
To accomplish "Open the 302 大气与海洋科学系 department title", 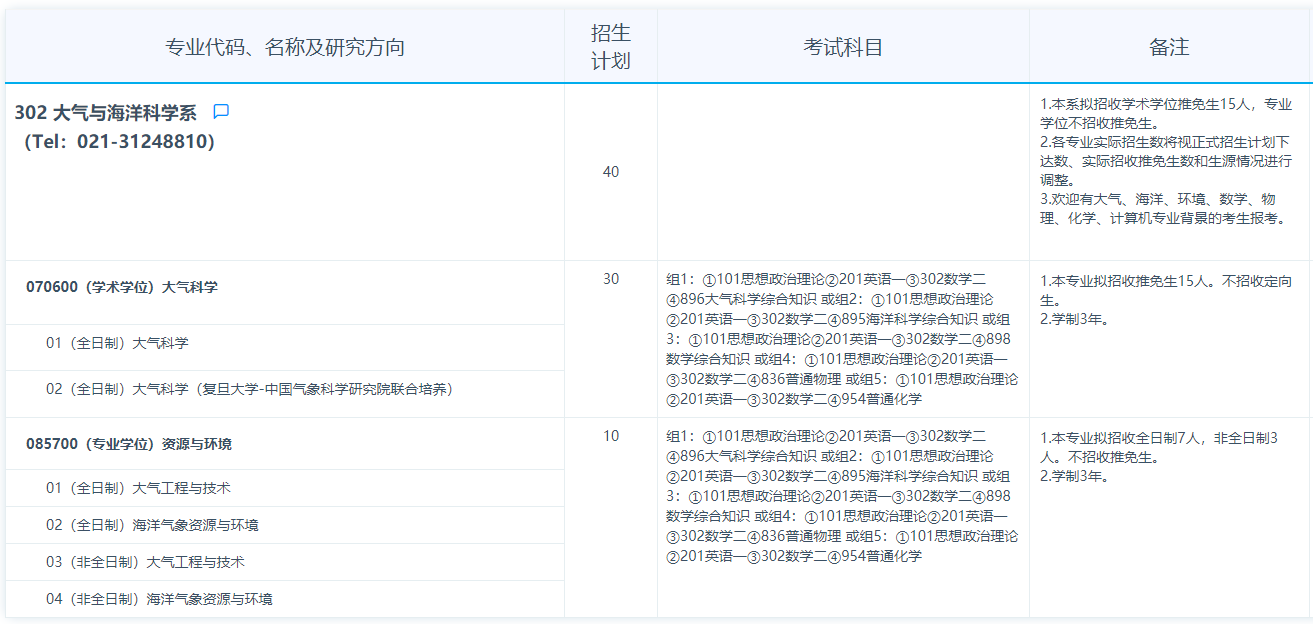I will 106,113.
